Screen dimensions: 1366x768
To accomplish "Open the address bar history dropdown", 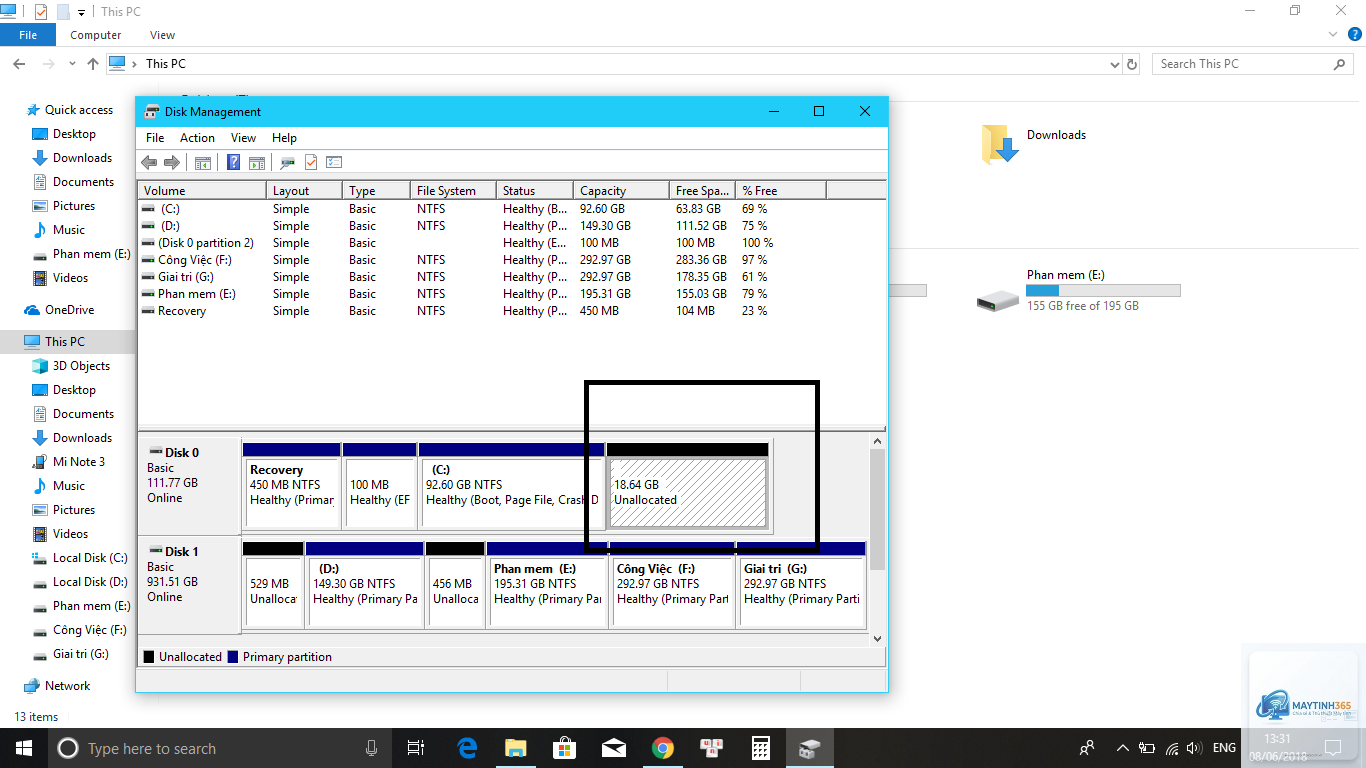I will (1115, 64).
